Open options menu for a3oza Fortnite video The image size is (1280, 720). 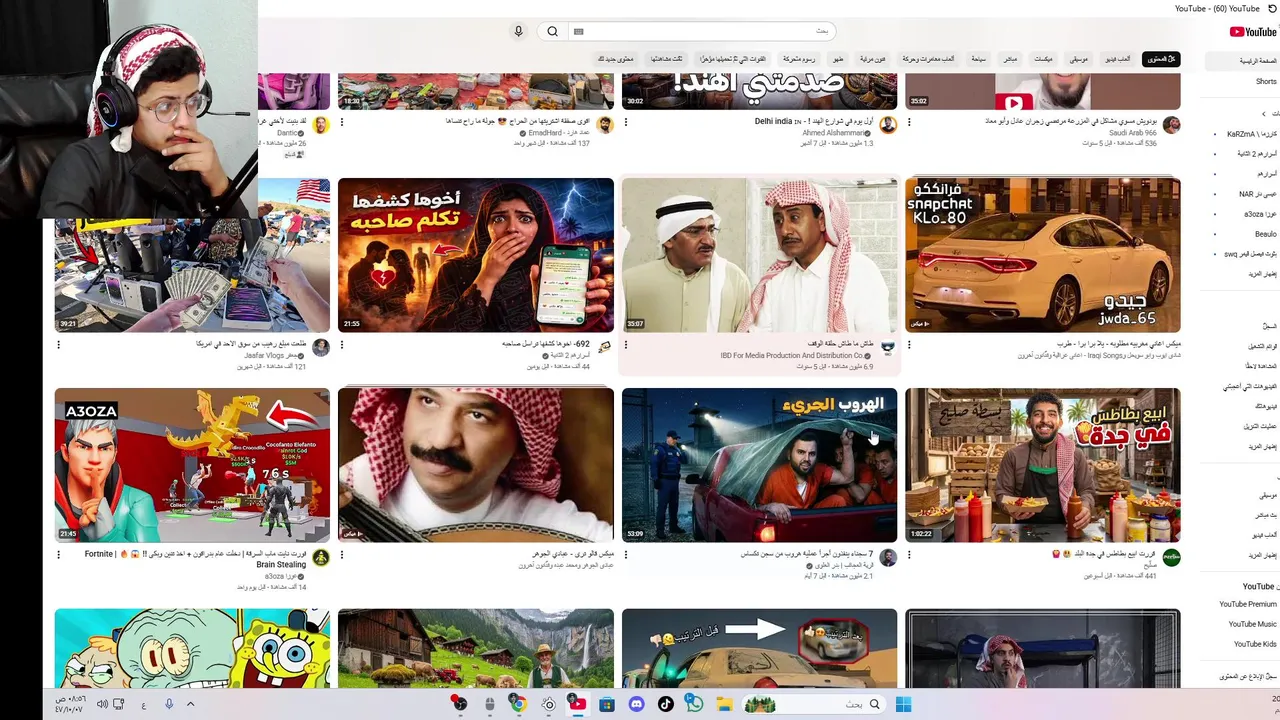click(58, 555)
